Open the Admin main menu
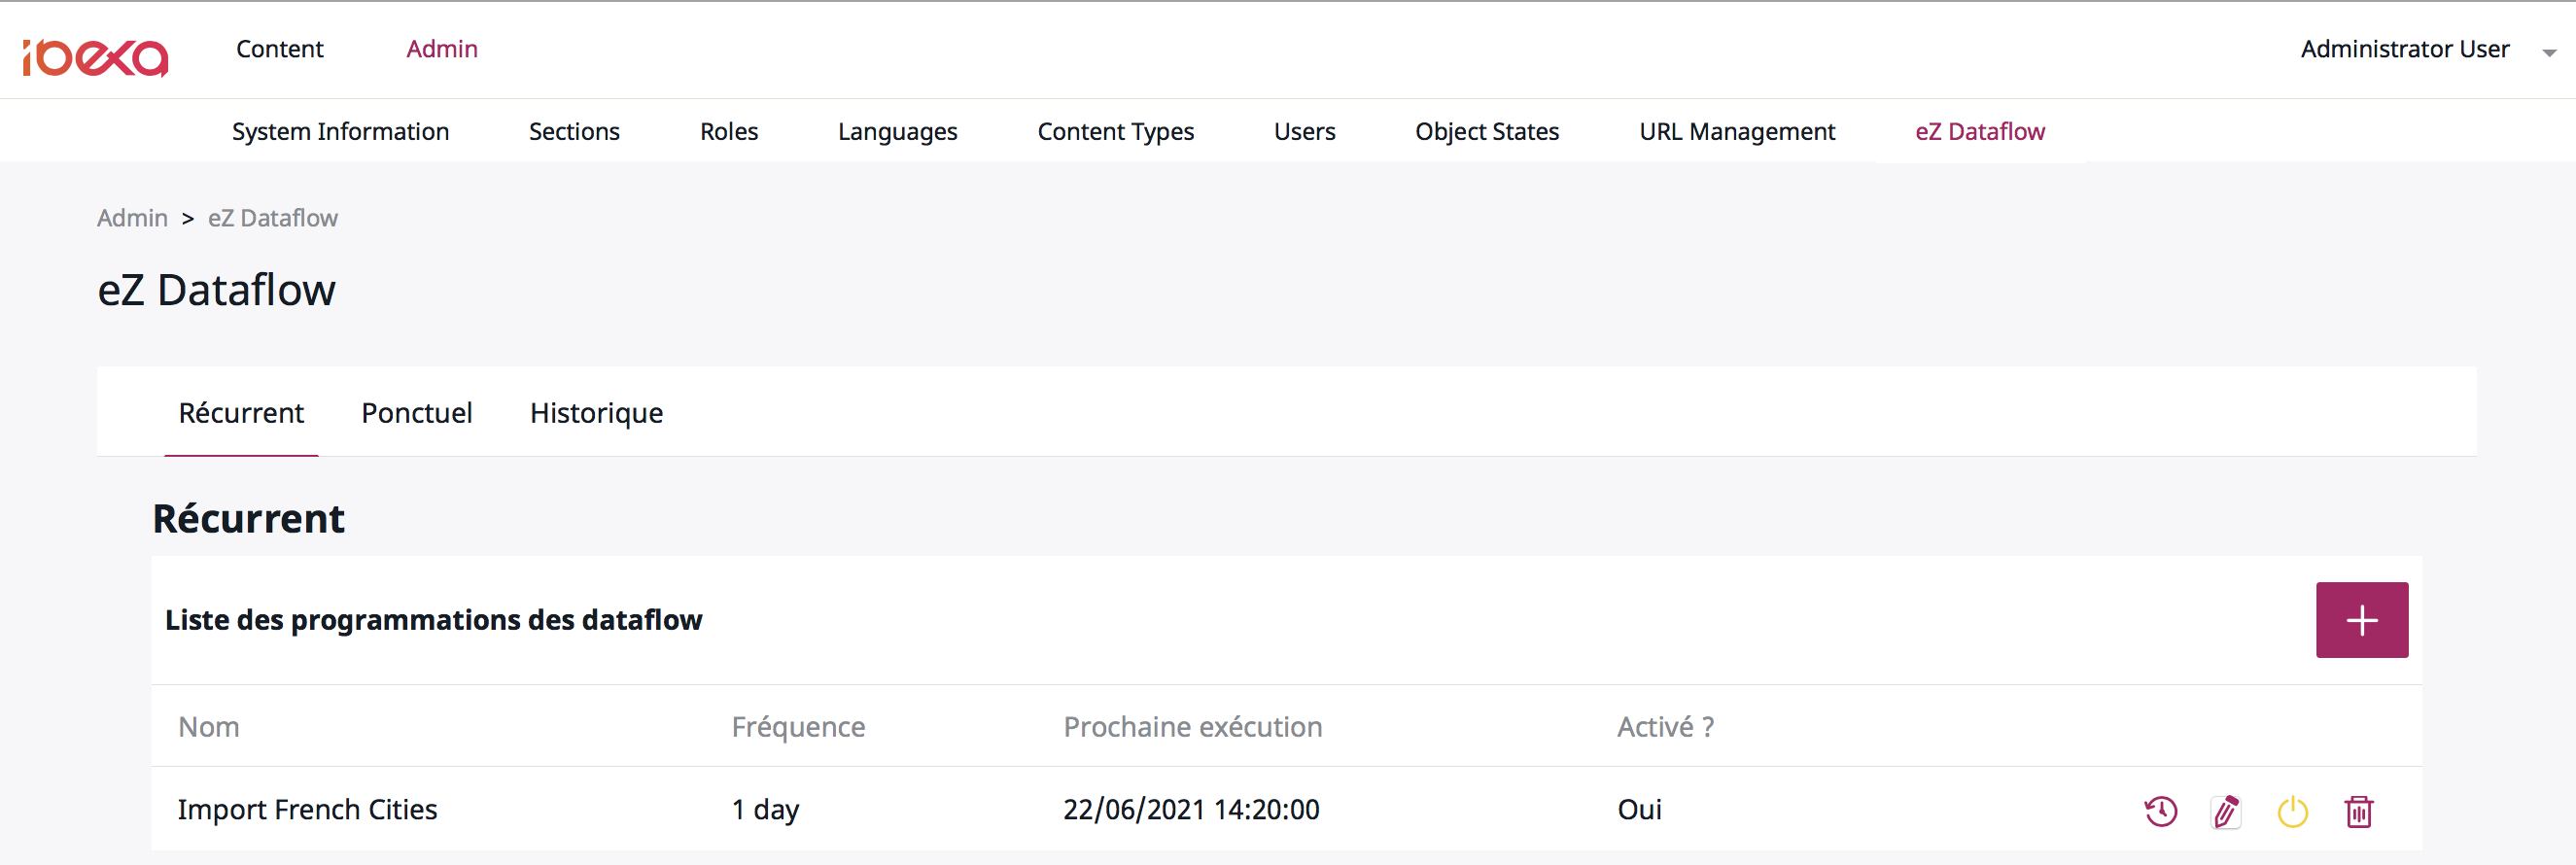2576x865 pixels. [x=441, y=49]
